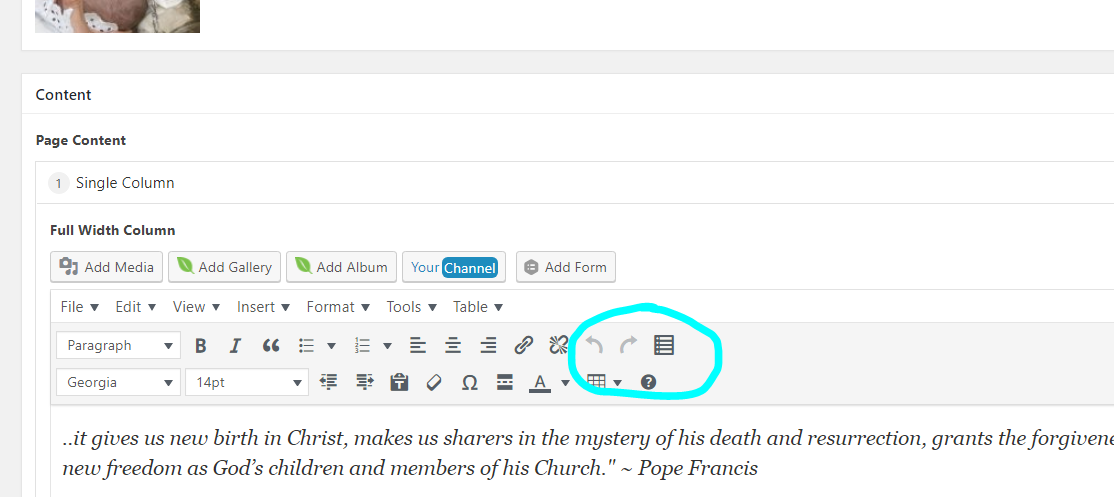Open the Paragraph format dropdown
Screen dimensions: 1114x497
(x=118, y=346)
